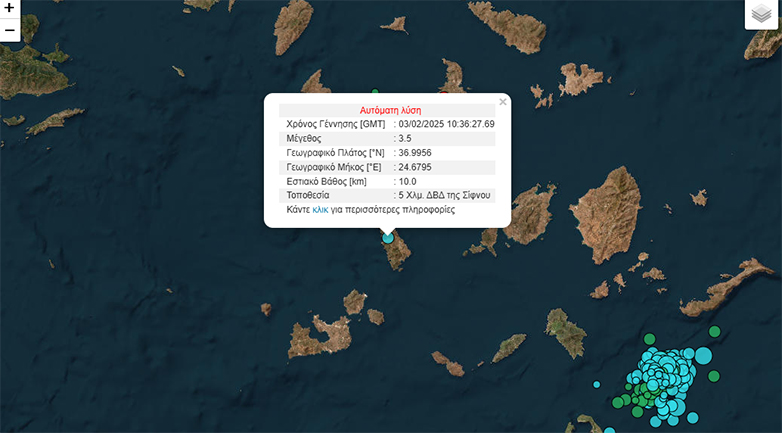
Task: Click the origin time value 03/02/2025 10:36:27.69
Action: point(447,124)
